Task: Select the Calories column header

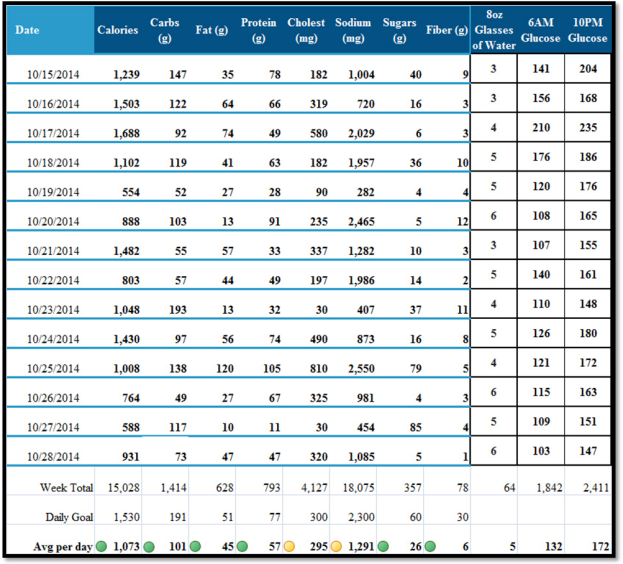Action: [x=118, y=30]
